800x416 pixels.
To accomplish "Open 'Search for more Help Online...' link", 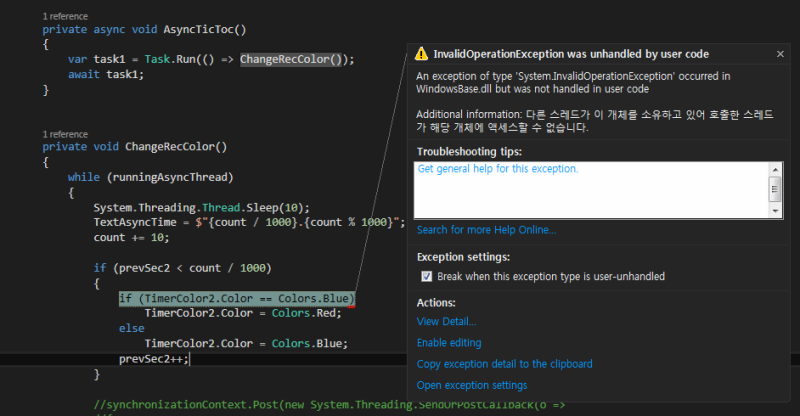I will (486, 230).
